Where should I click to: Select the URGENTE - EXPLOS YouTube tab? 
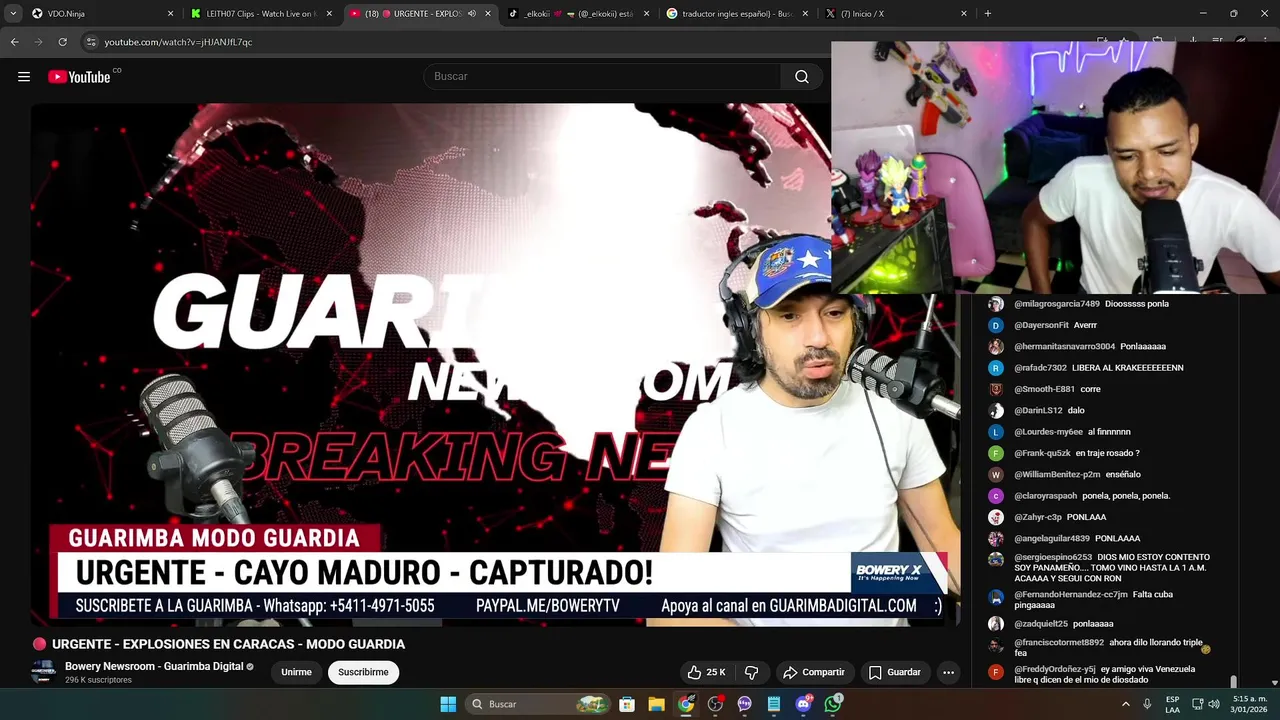420,14
